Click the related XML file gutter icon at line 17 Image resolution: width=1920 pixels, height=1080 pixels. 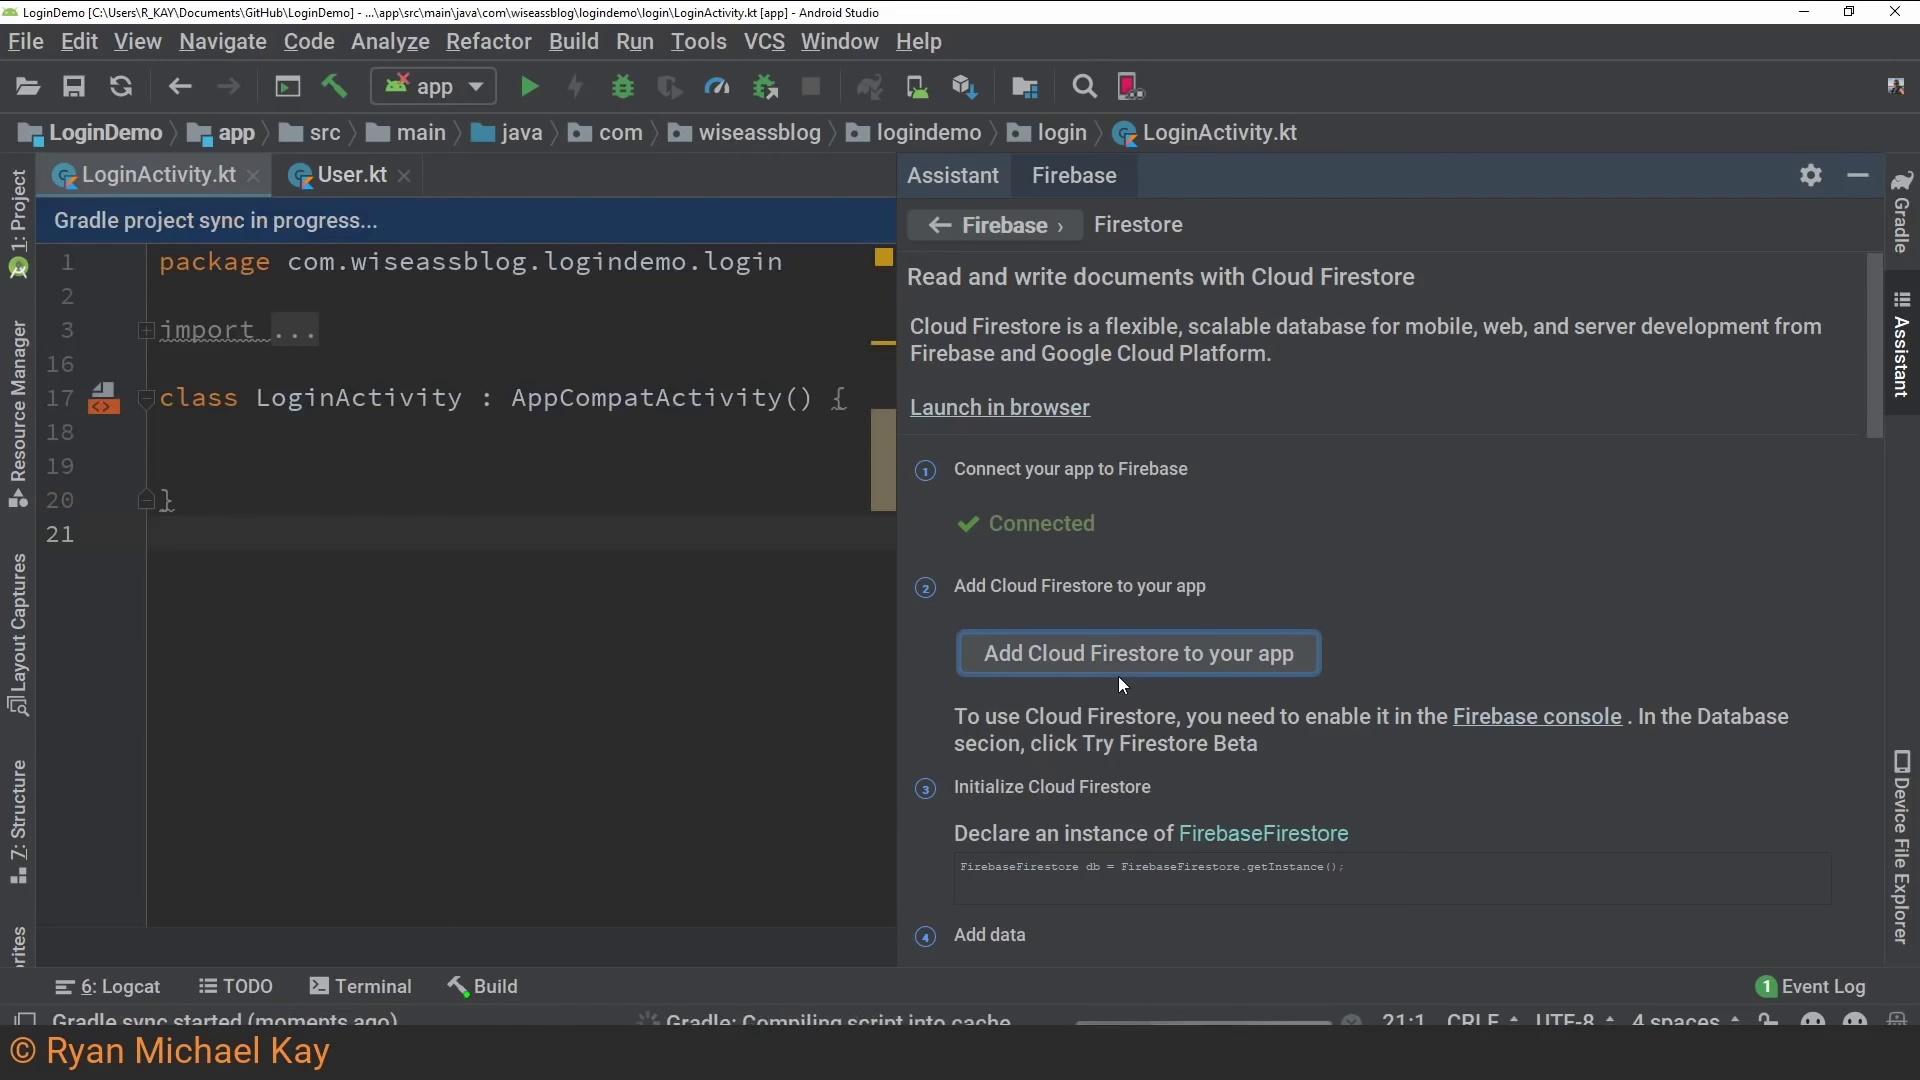point(104,398)
